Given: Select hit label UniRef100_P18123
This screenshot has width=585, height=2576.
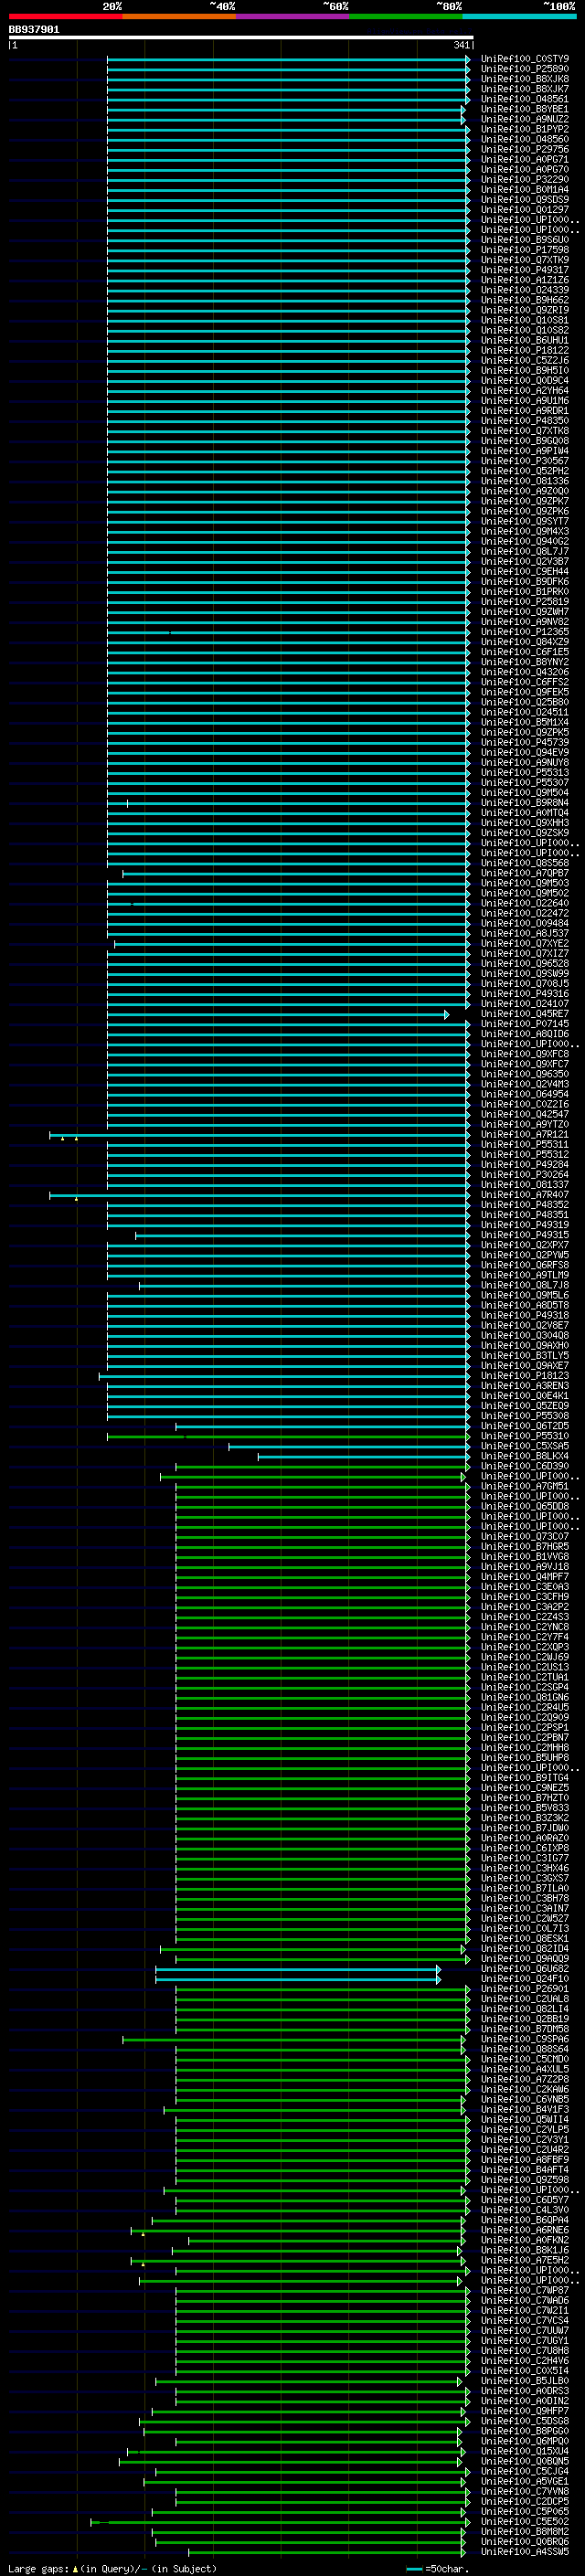Looking at the screenshot, I should click(x=524, y=1375).
